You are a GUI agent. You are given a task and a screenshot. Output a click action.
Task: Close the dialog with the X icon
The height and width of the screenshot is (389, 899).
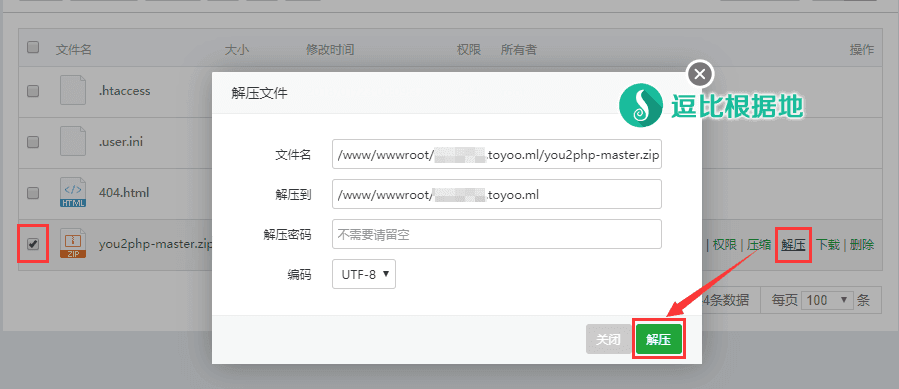[699, 73]
